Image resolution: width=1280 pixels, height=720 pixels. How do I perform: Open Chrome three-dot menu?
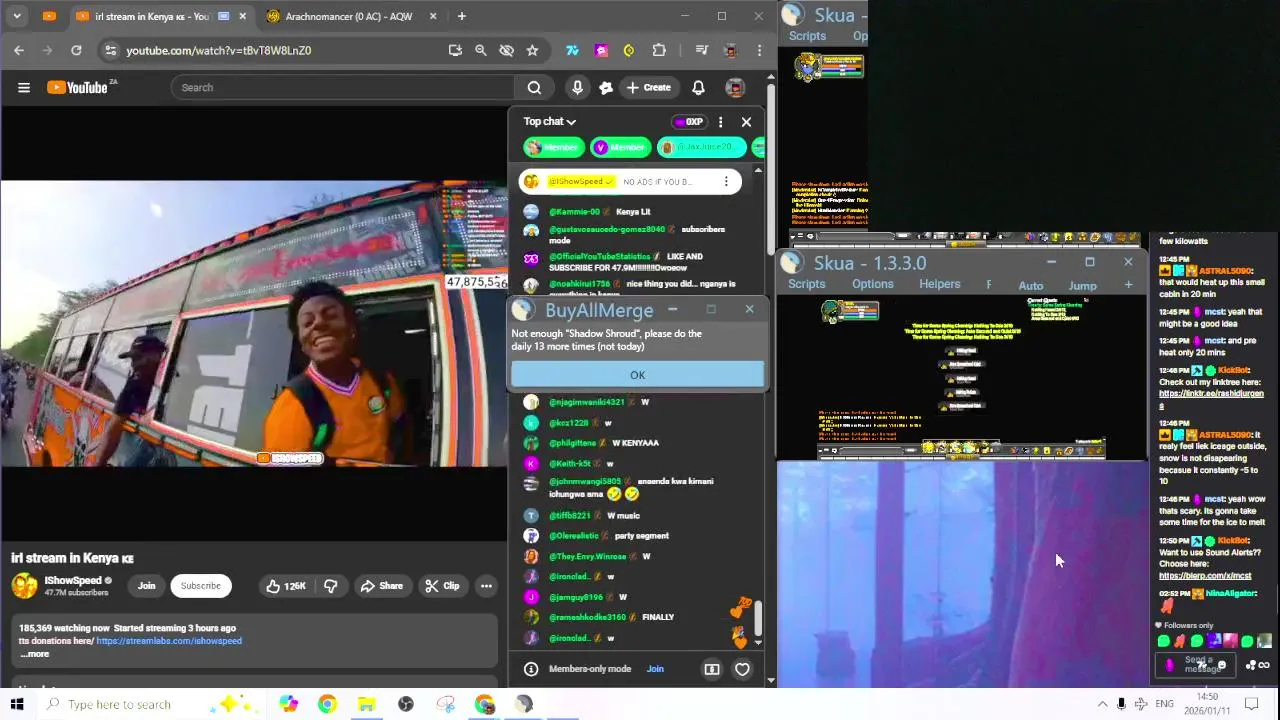click(760, 50)
